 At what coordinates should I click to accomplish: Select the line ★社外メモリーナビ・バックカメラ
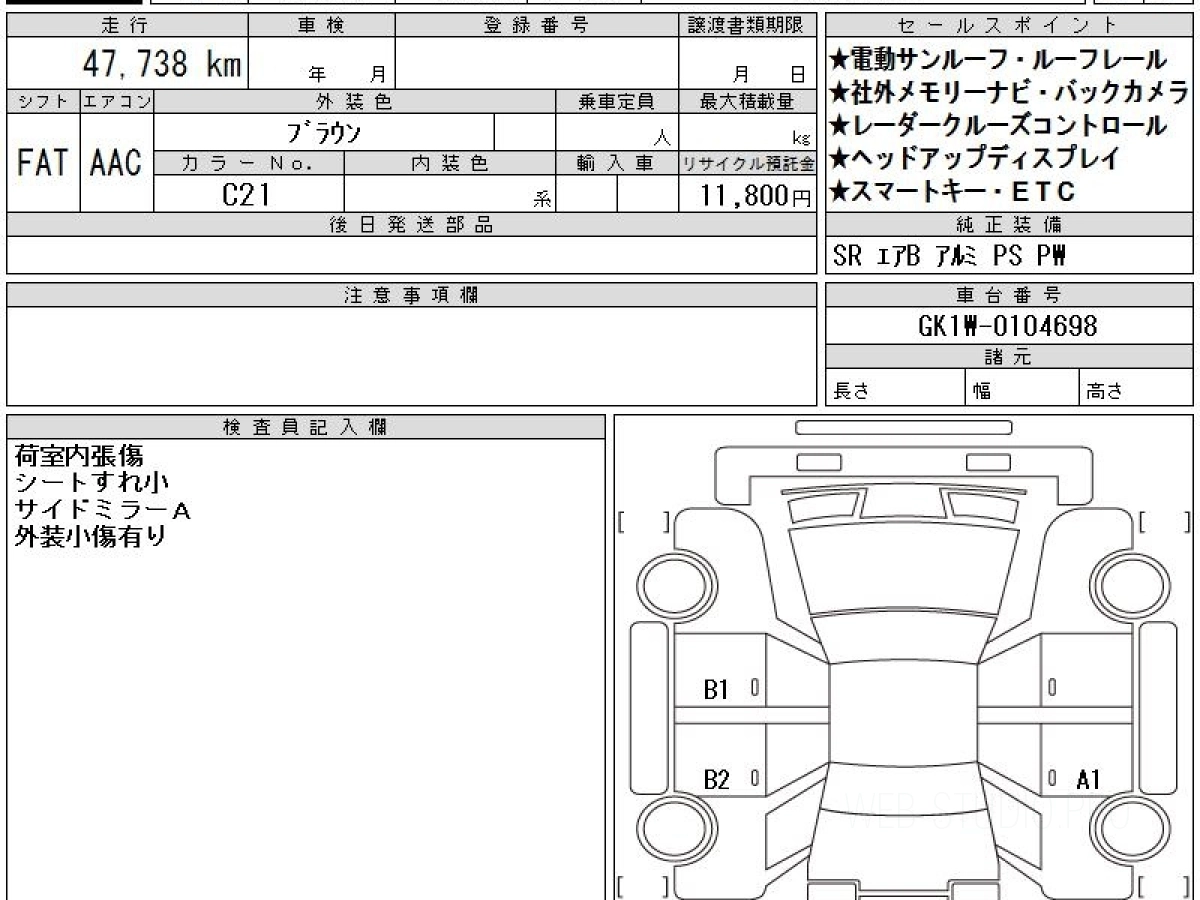[x=1010, y=93]
